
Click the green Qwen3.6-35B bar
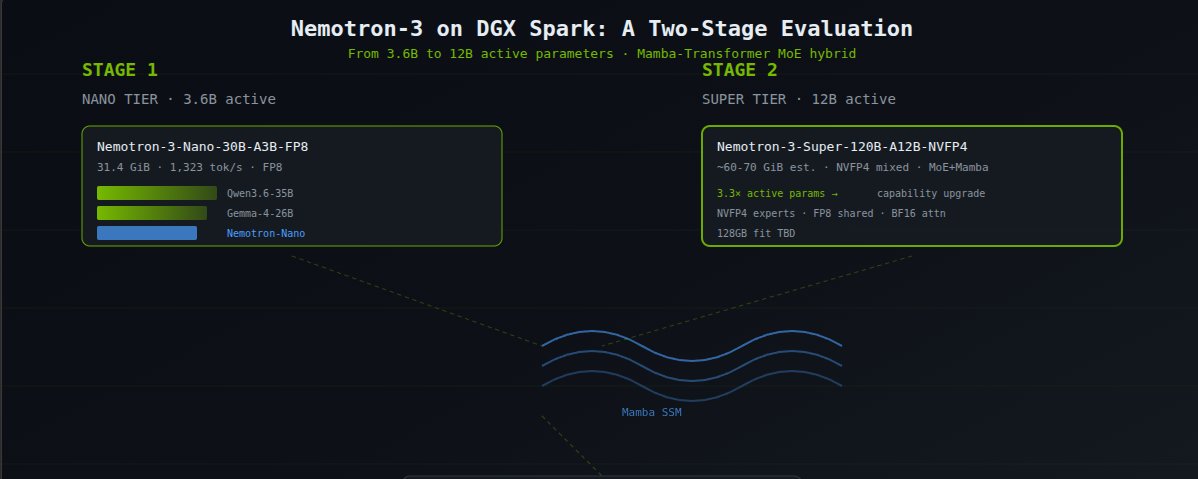tap(157, 193)
